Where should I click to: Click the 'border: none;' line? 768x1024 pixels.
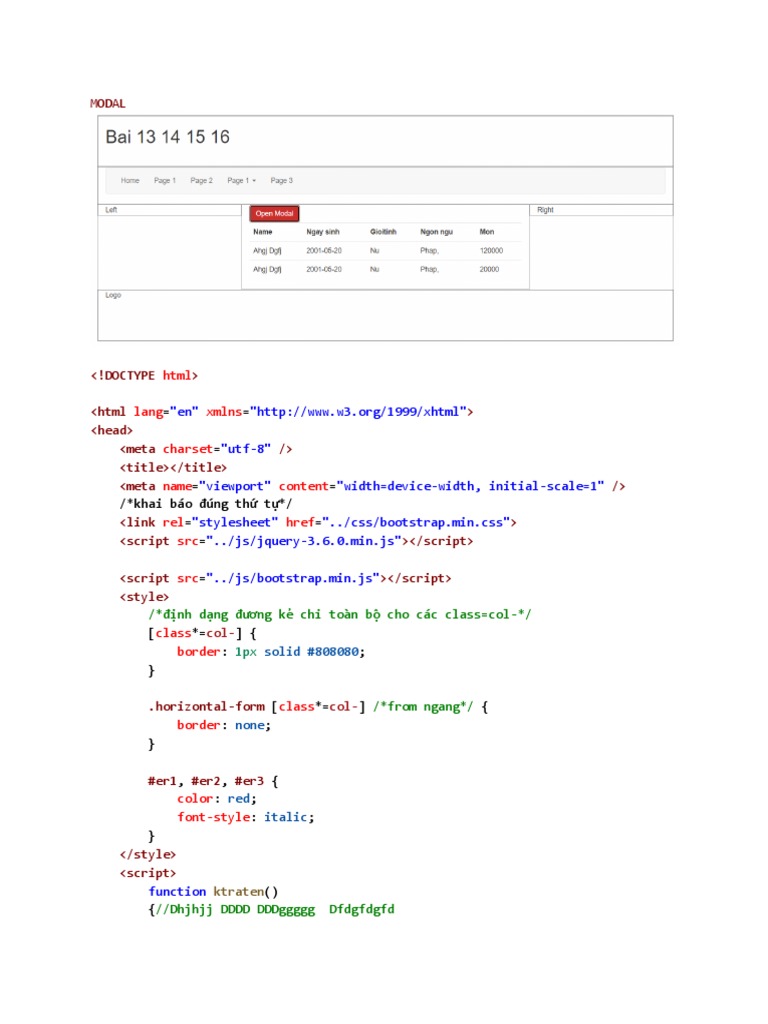[x=223, y=725]
